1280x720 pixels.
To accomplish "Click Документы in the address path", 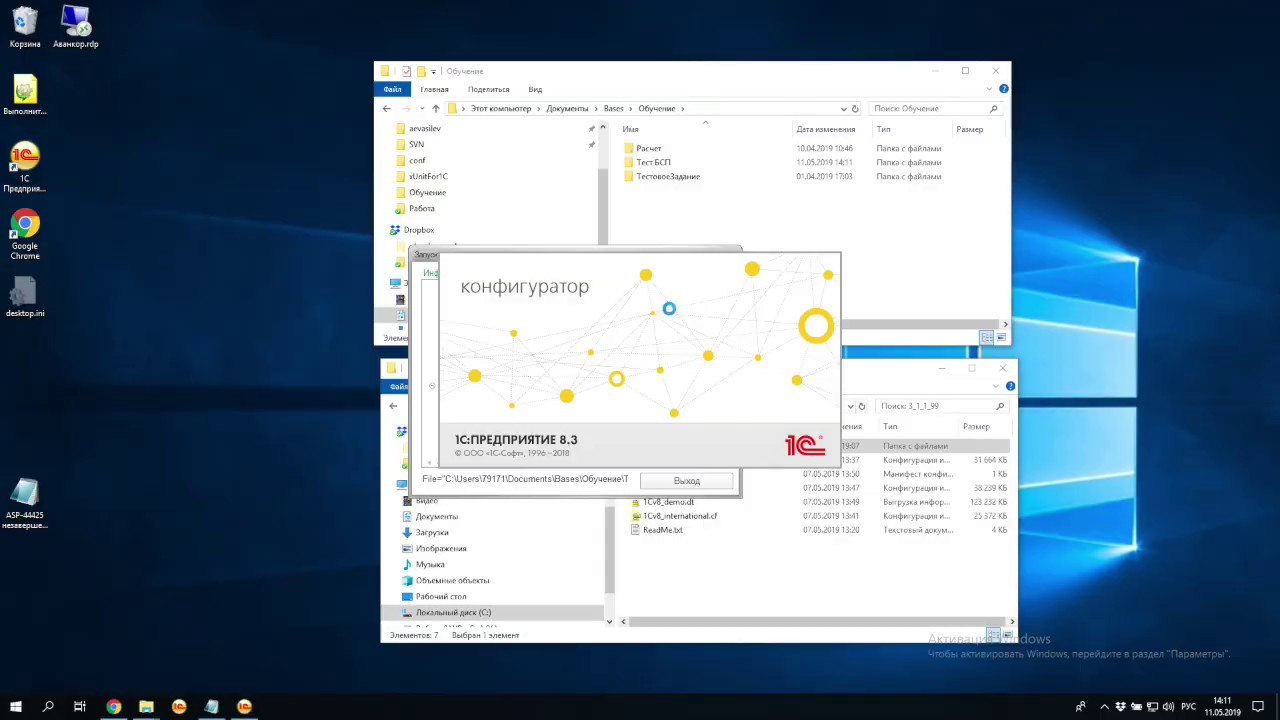I will point(567,108).
